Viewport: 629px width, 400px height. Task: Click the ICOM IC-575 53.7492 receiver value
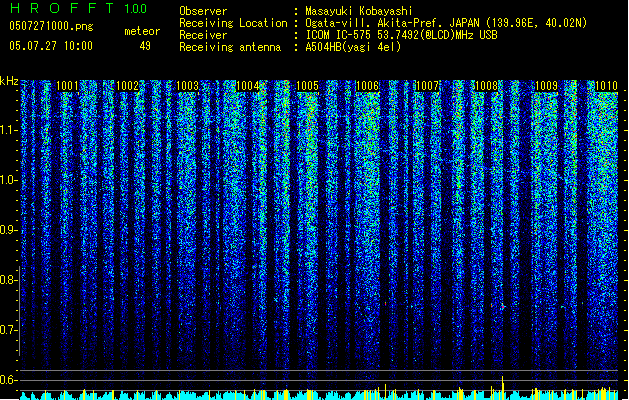(x=402, y=35)
